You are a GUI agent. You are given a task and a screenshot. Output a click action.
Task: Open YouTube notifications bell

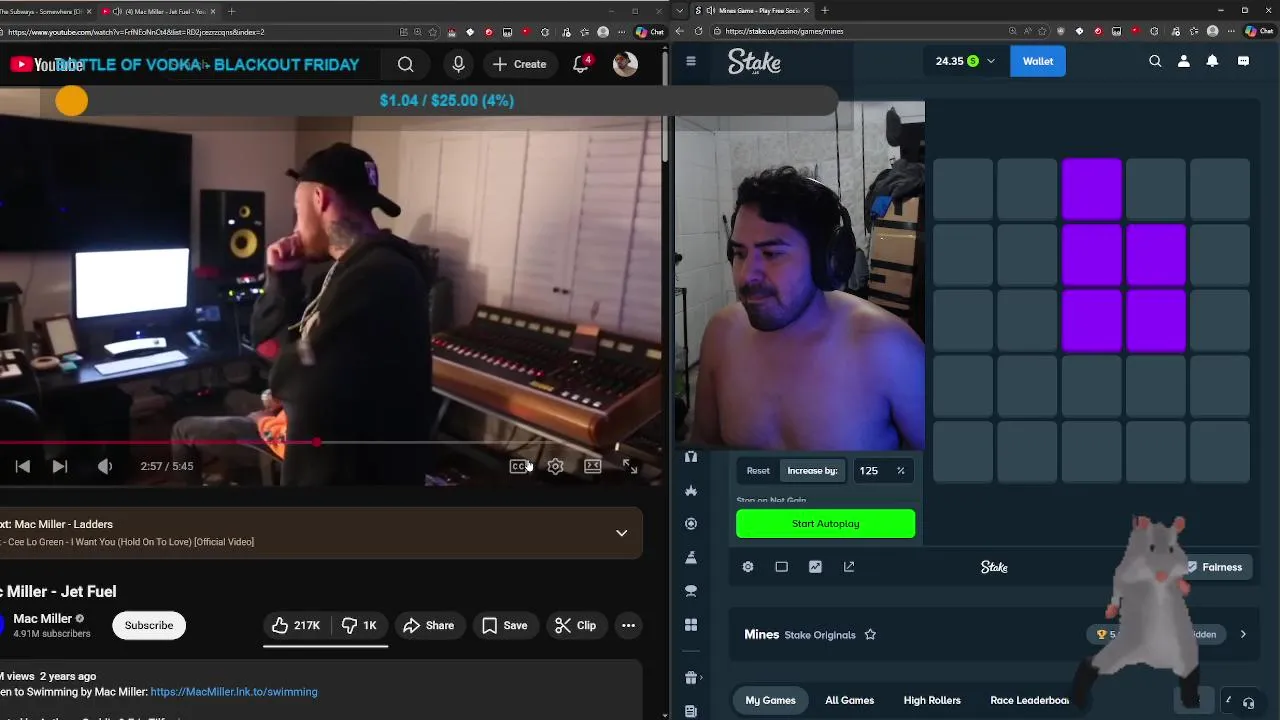click(x=581, y=64)
